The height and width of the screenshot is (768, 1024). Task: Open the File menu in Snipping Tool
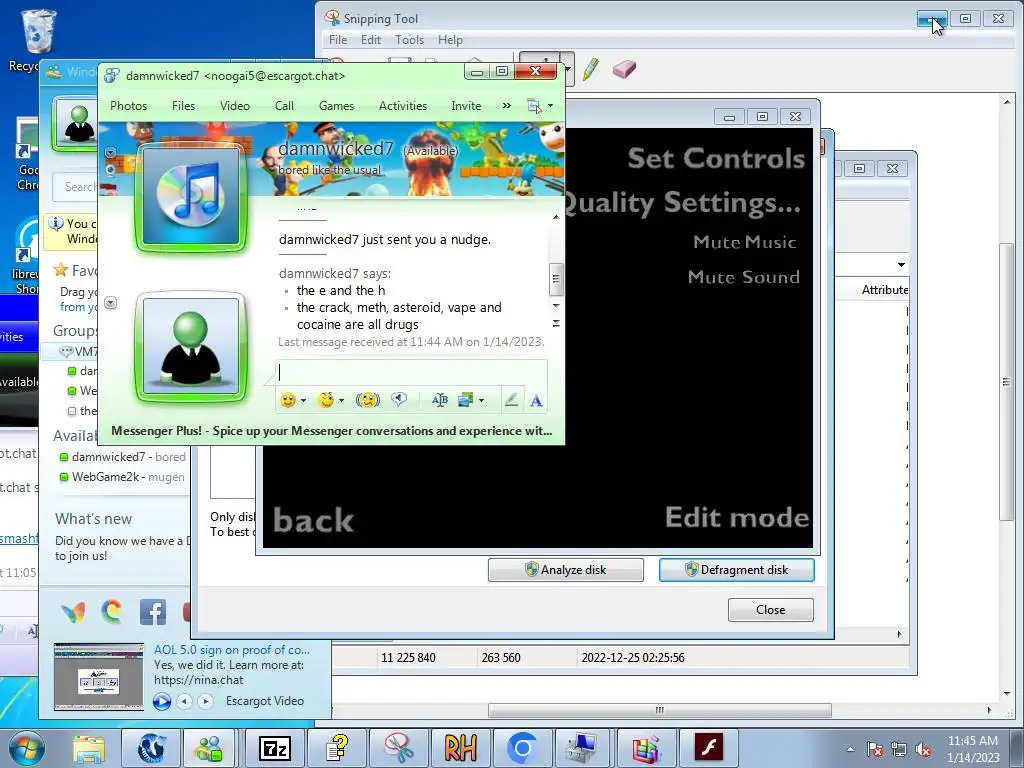point(338,40)
